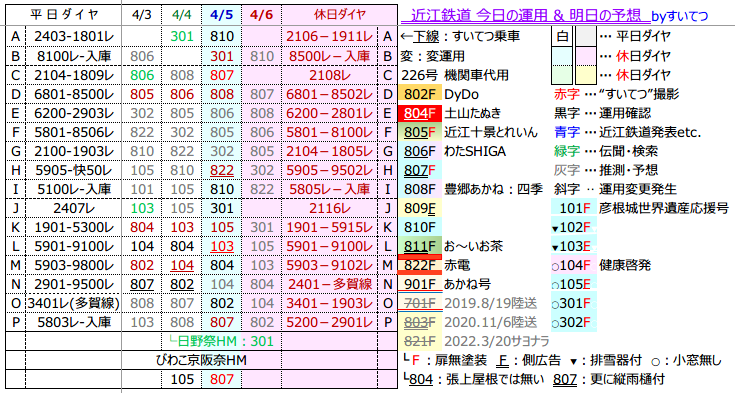
Task: Click the weekday cell 6200-2903レ
Action: (74, 113)
